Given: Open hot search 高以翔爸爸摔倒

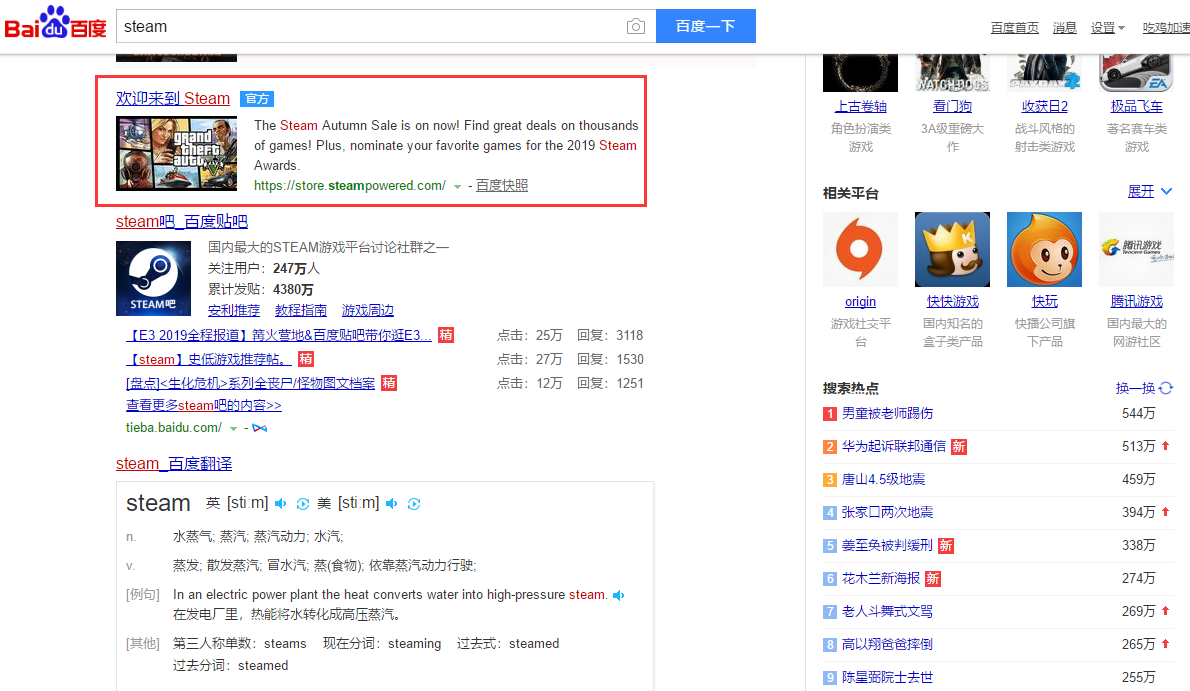Looking at the screenshot, I should [887, 645].
